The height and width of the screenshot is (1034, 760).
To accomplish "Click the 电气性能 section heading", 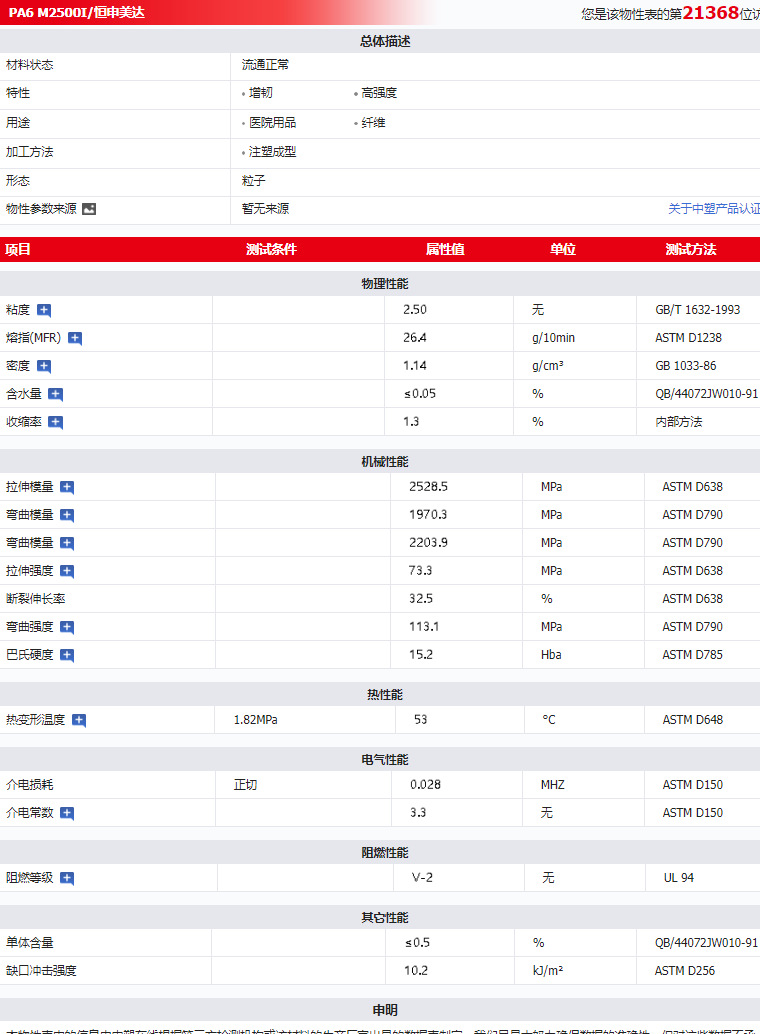I will (x=385, y=760).
